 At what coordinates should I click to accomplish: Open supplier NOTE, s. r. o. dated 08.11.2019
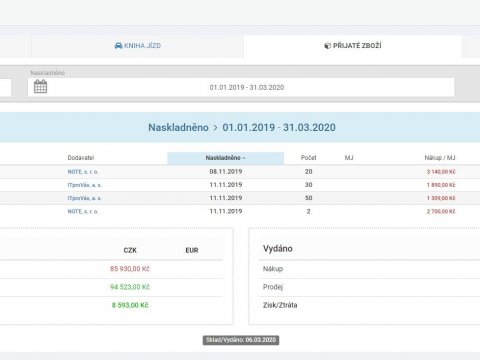pos(83,172)
